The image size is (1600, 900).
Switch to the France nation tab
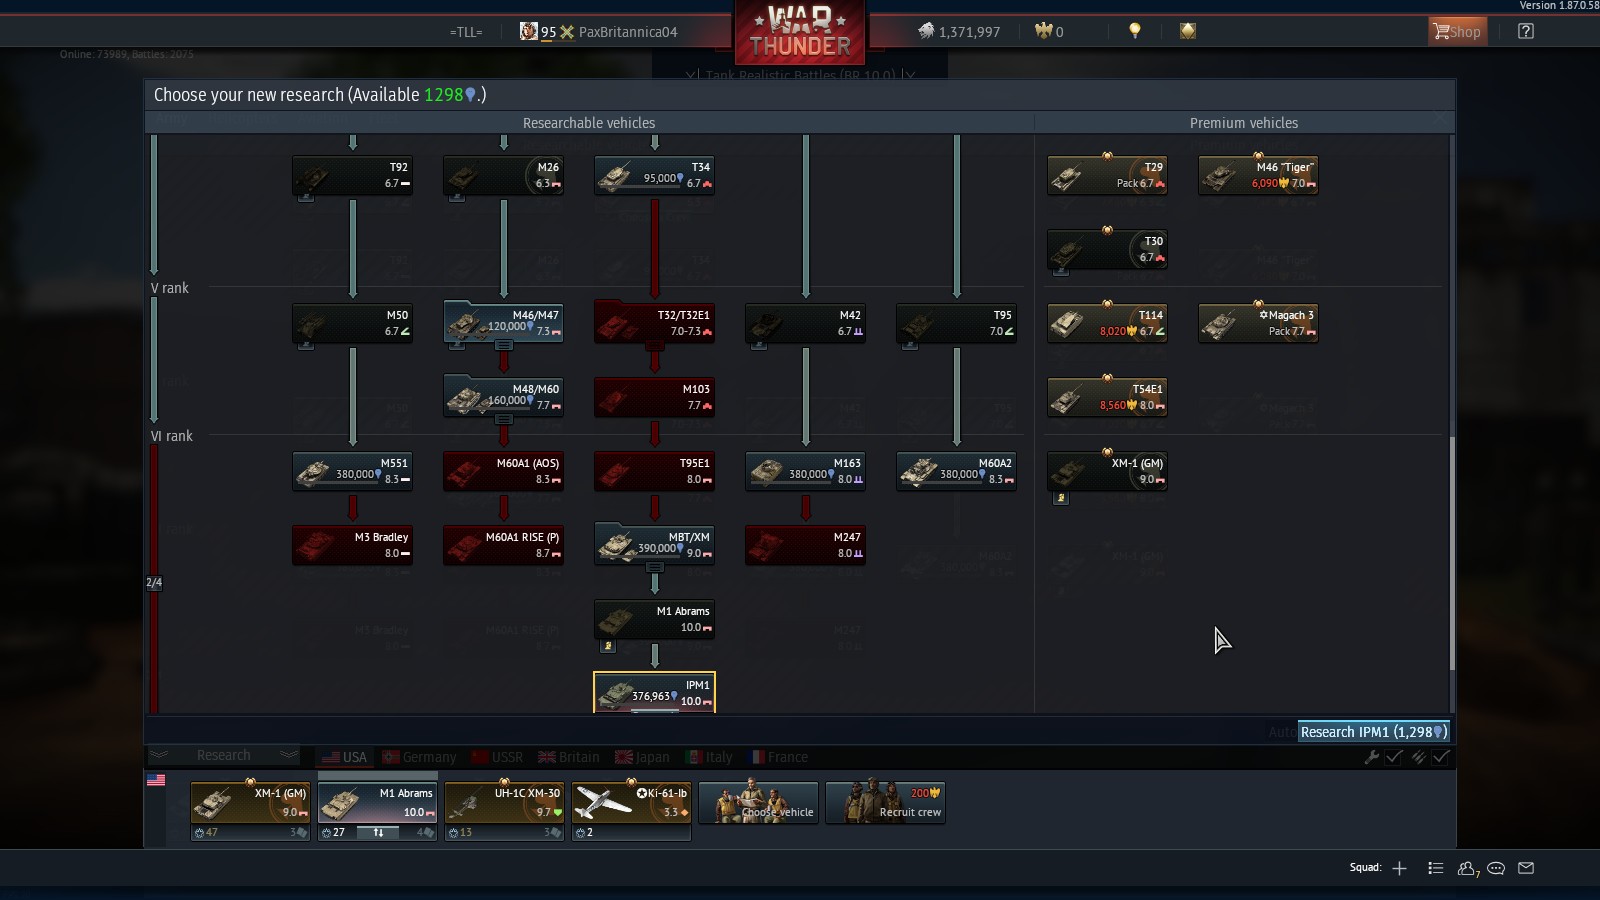pos(780,757)
